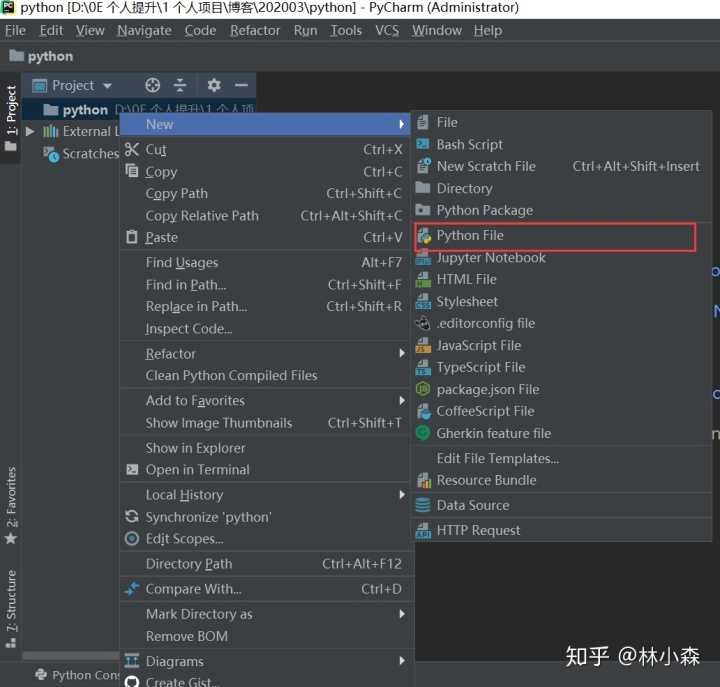Click the Data Source database icon
This screenshot has height=687, width=720.
tap(422, 505)
